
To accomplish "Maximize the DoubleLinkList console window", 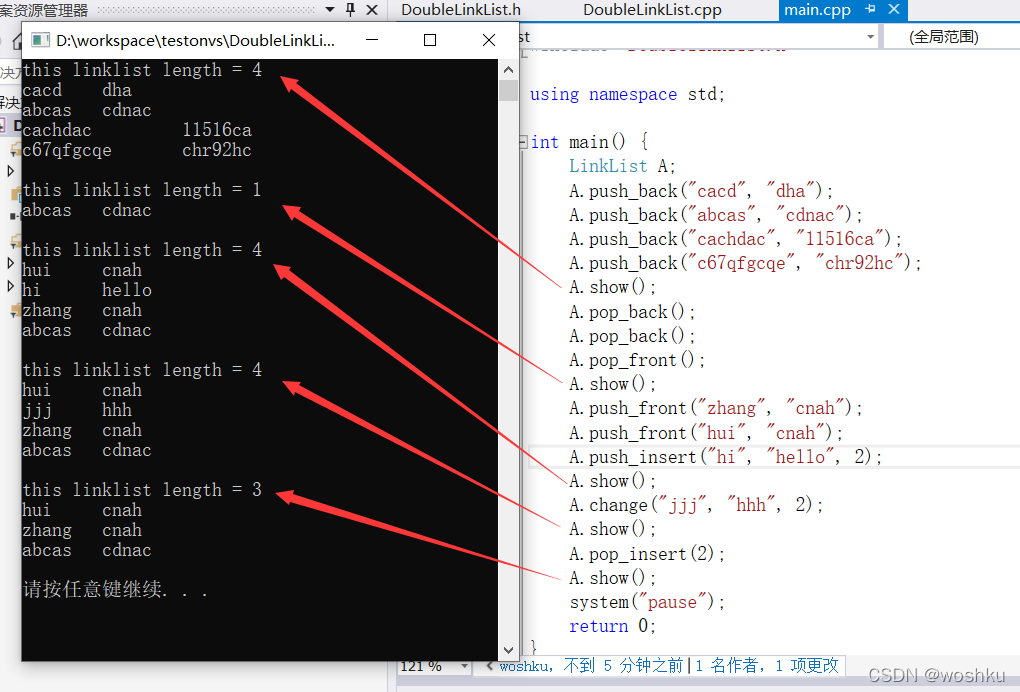I will 430,40.
